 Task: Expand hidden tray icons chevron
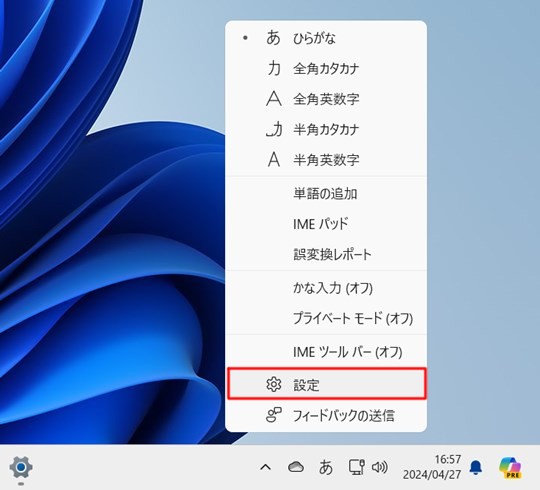click(265, 467)
